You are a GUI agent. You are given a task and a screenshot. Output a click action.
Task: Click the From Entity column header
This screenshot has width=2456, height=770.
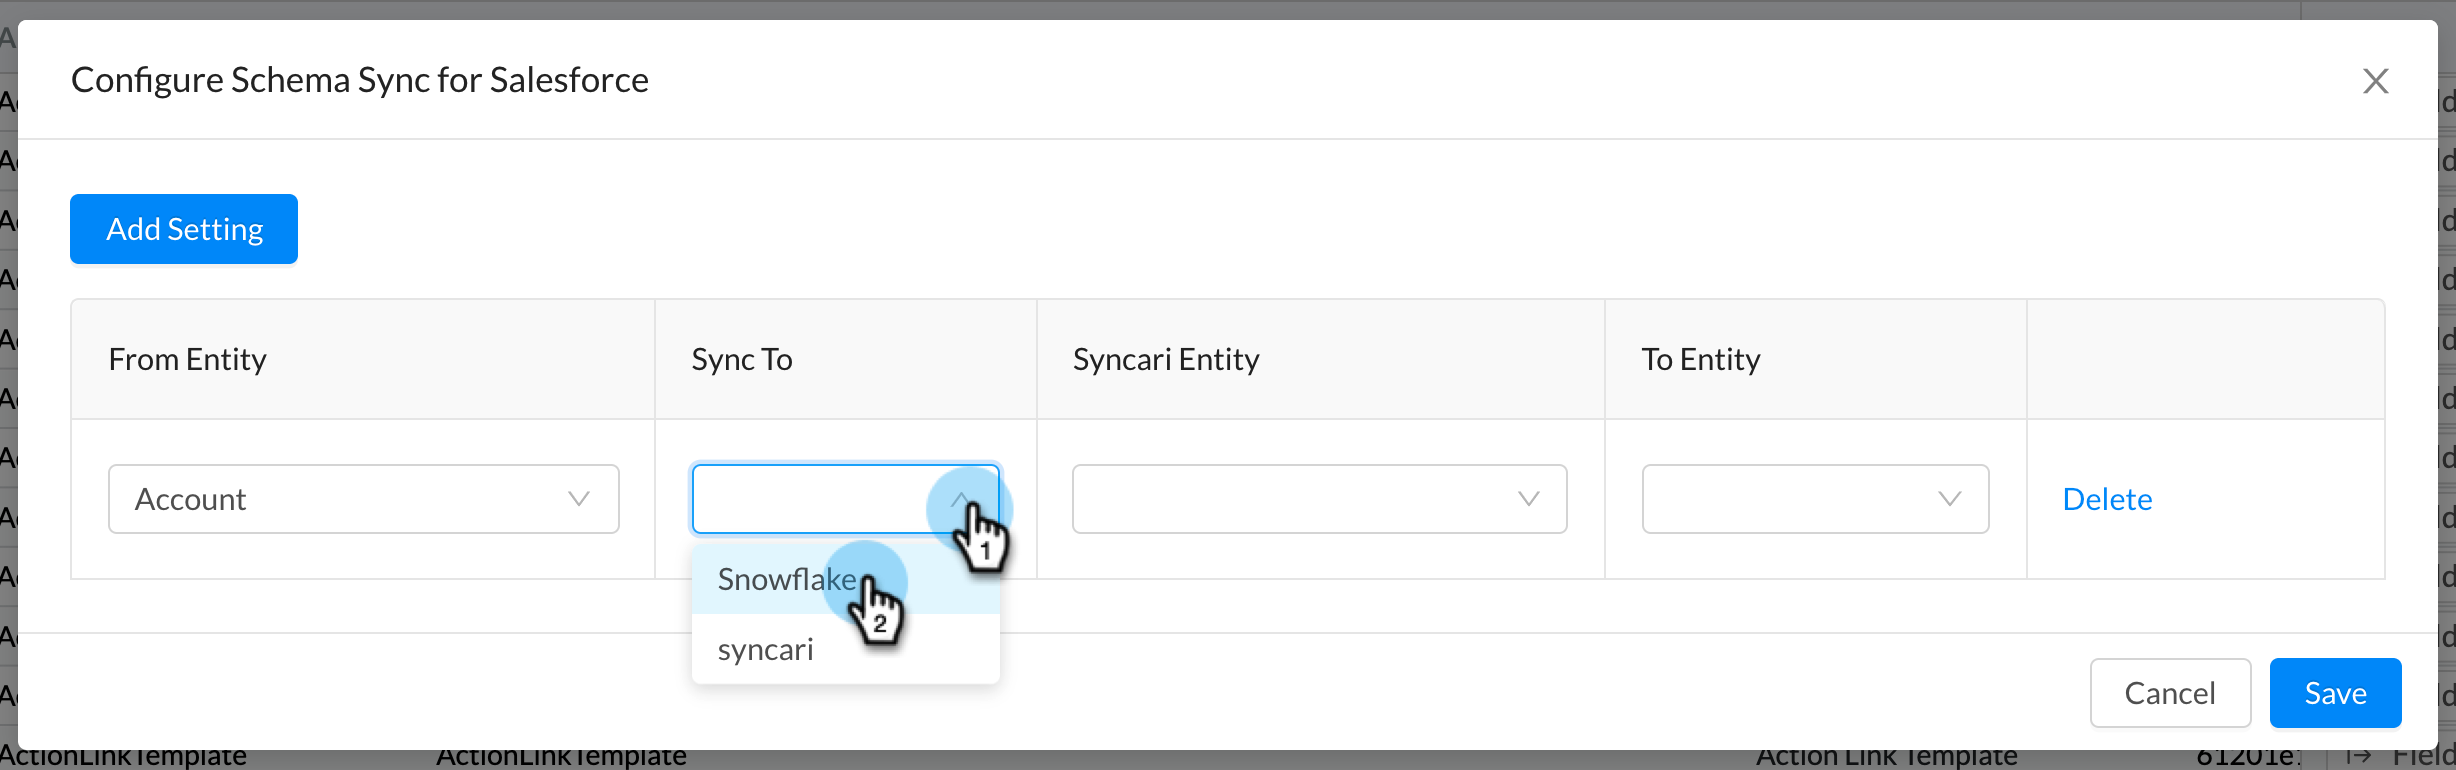(187, 359)
